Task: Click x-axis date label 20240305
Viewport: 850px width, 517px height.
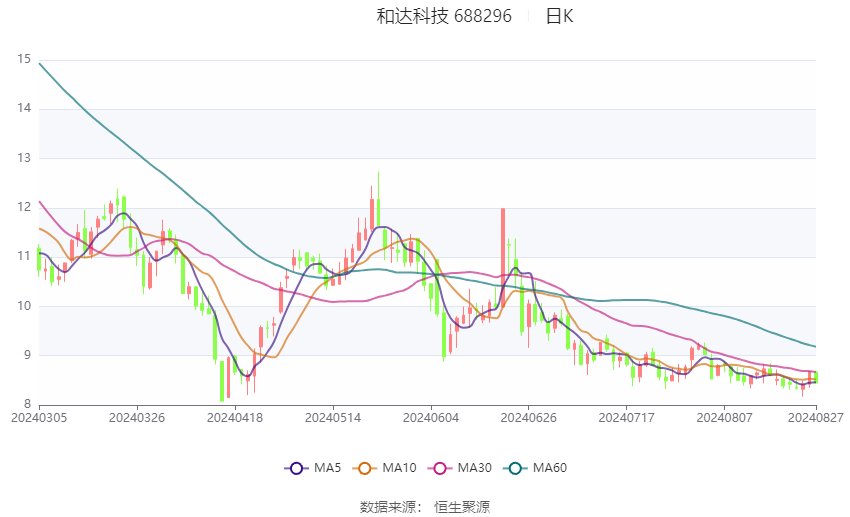Action: [39, 418]
